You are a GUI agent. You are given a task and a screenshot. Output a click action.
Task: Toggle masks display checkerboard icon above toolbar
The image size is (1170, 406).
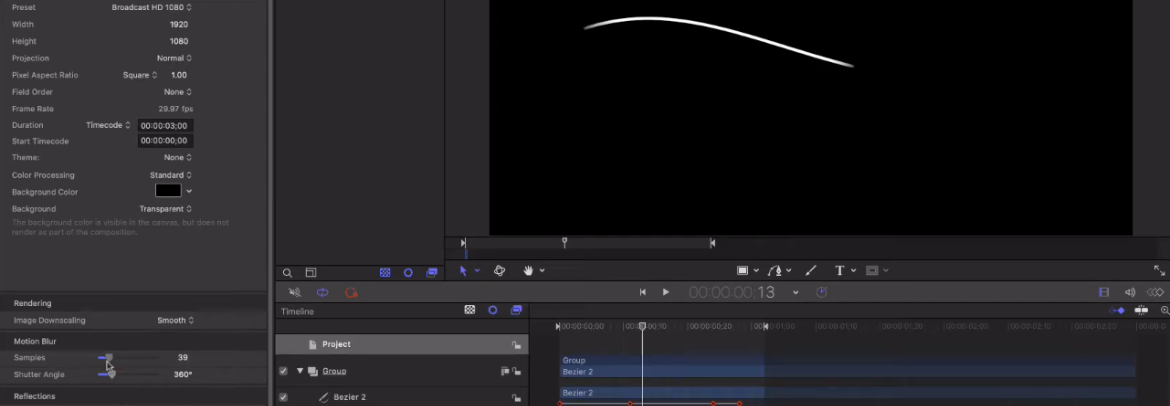pyautogui.click(x=385, y=273)
